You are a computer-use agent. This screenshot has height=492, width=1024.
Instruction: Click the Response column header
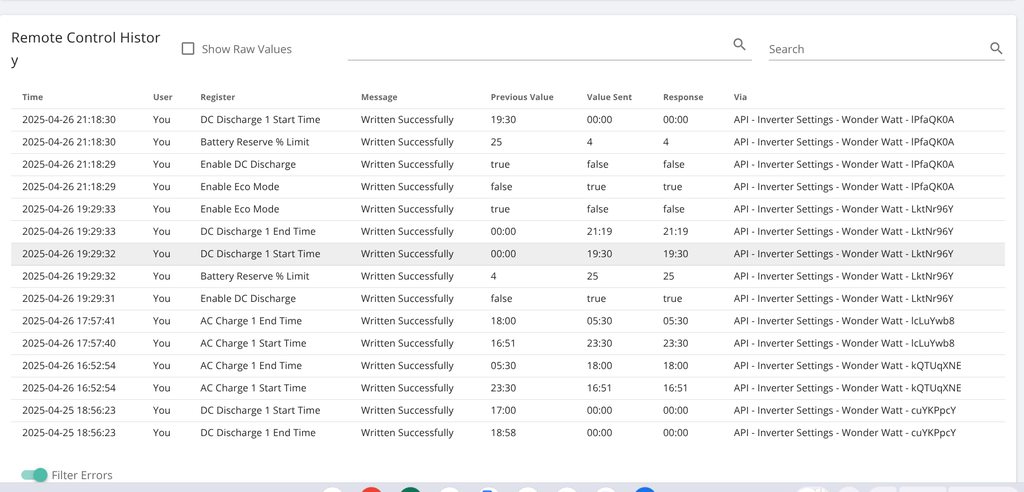coord(683,97)
